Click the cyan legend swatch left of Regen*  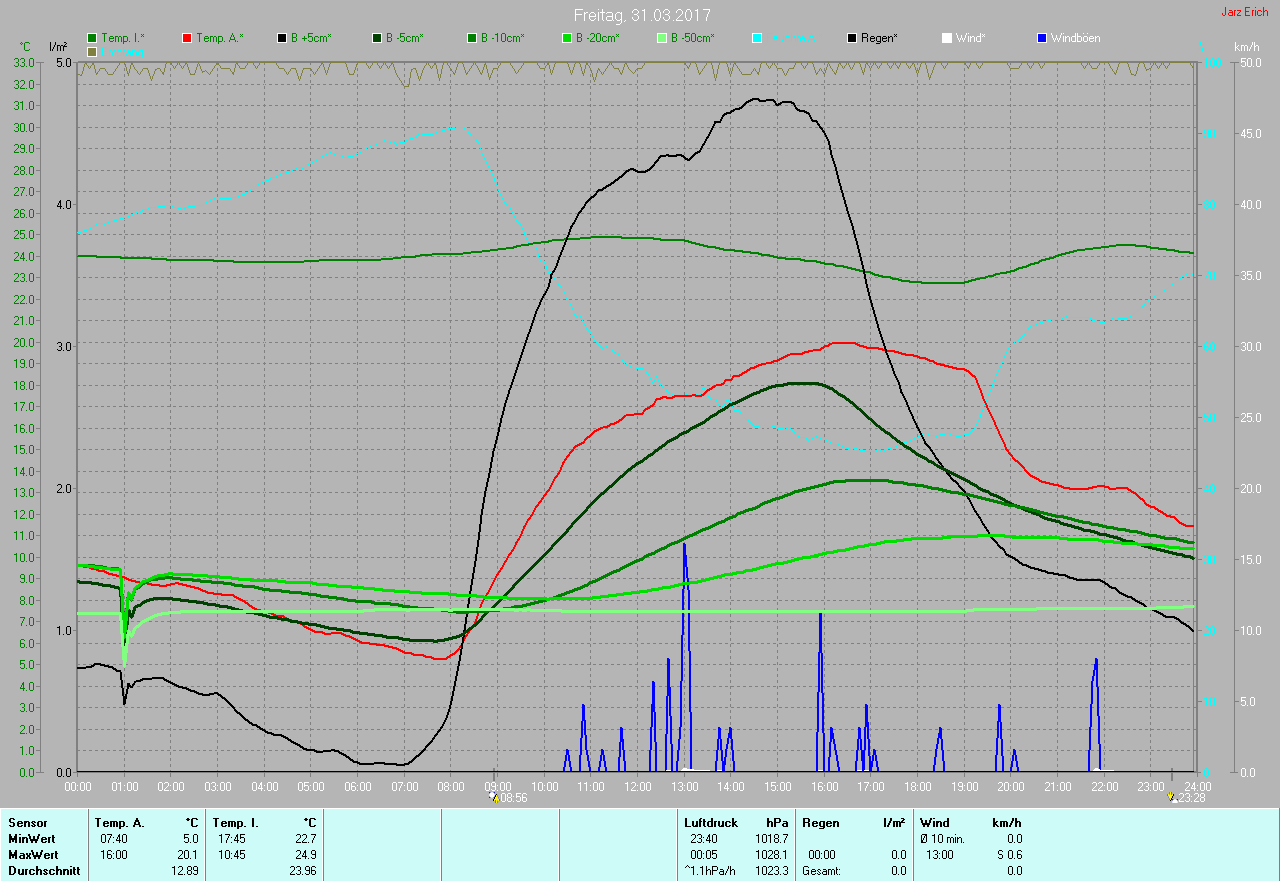(x=757, y=38)
